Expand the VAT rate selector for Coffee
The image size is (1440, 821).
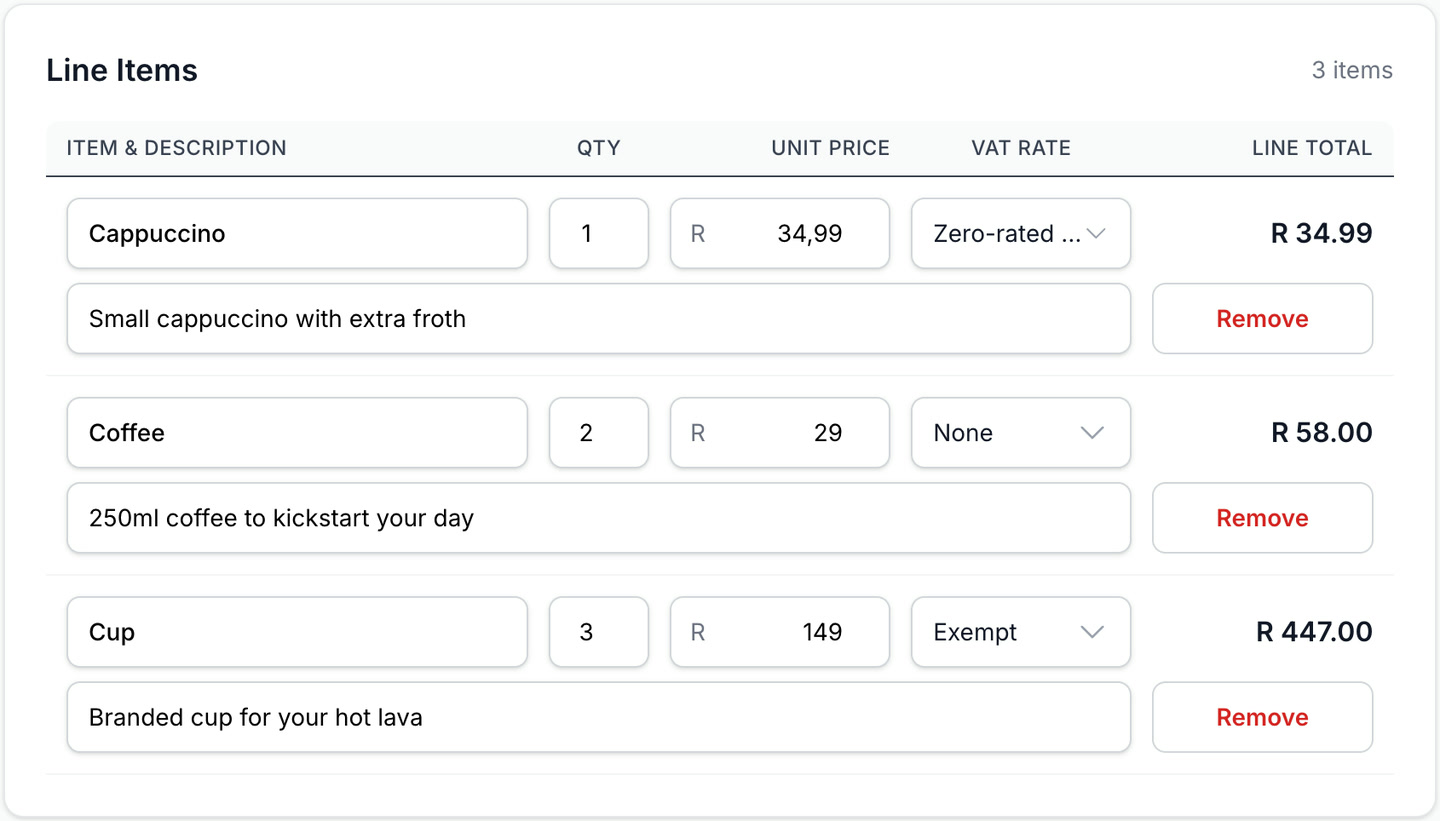[1019, 432]
